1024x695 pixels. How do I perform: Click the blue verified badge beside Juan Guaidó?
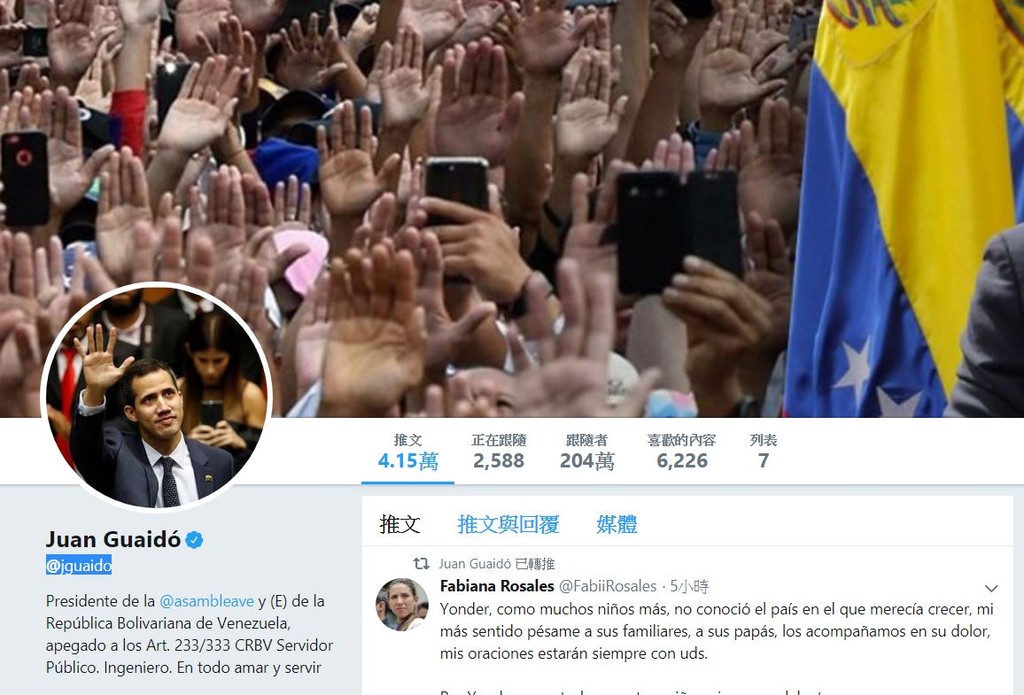coord(194,540)
